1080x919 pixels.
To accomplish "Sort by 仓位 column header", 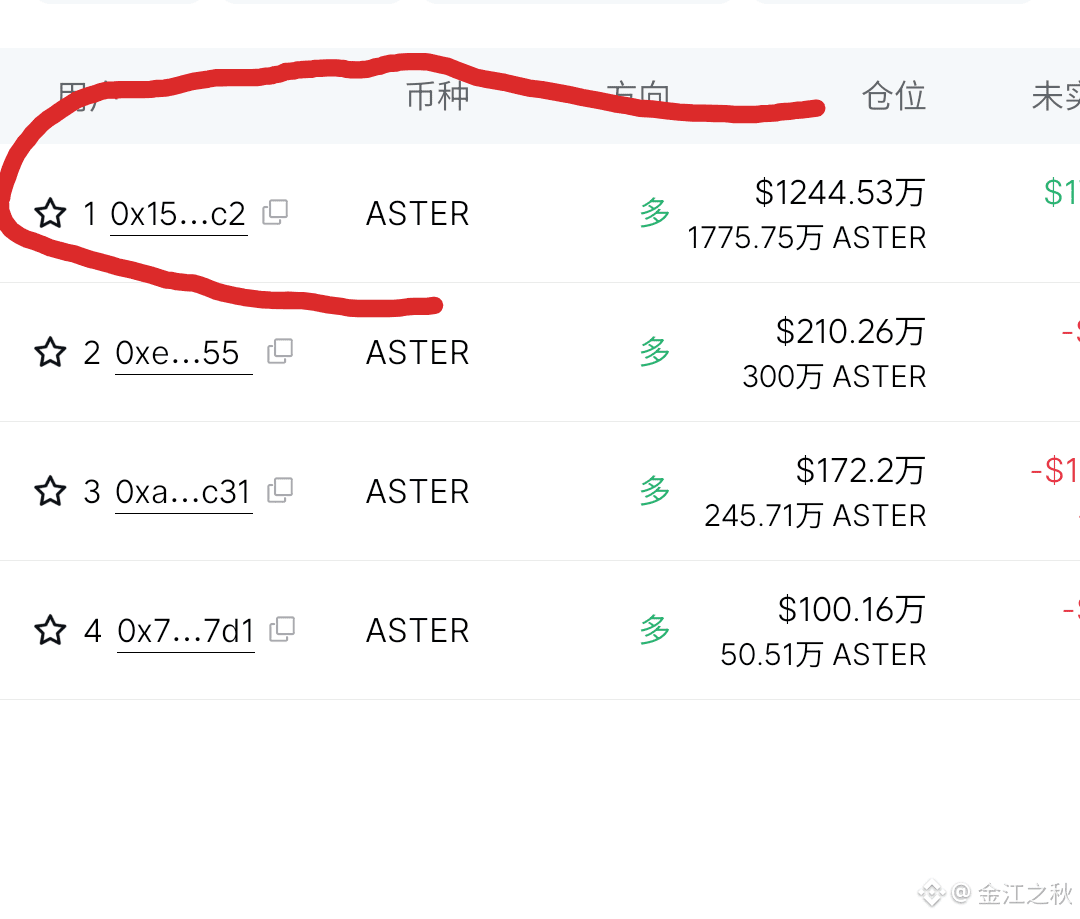I will 893,96.
